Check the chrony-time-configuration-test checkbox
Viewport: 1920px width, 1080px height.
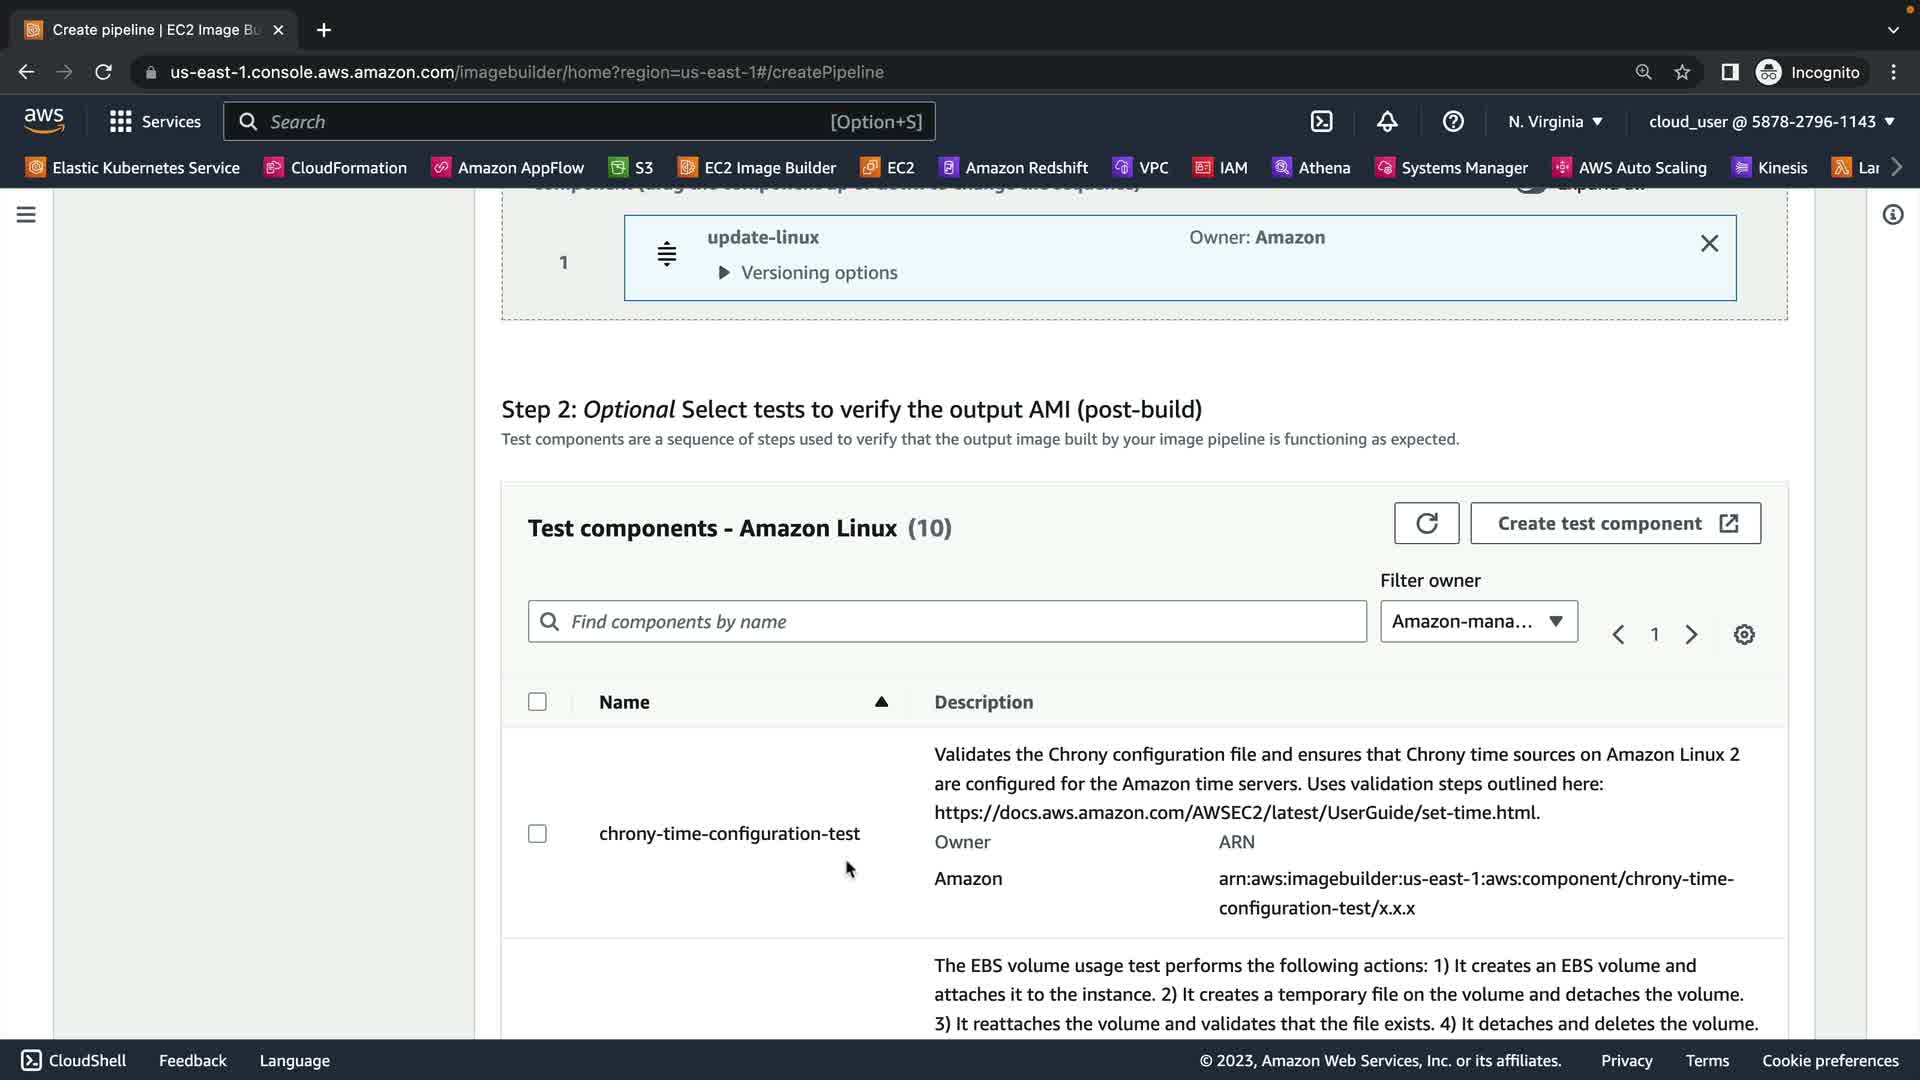pos(537,834)
